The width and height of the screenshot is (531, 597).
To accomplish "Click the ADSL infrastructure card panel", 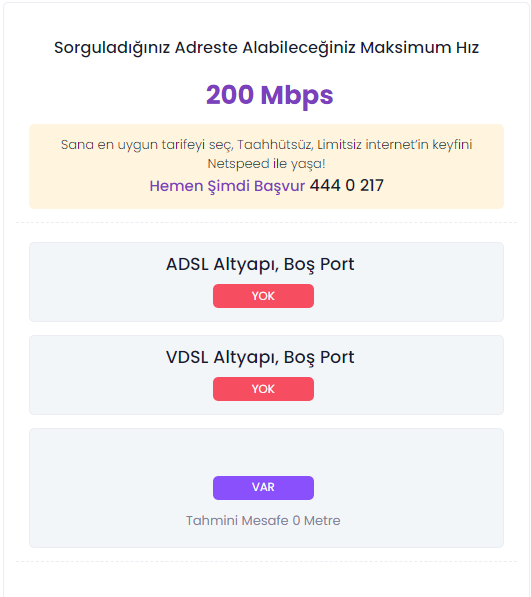I will (x=266, y=282).
